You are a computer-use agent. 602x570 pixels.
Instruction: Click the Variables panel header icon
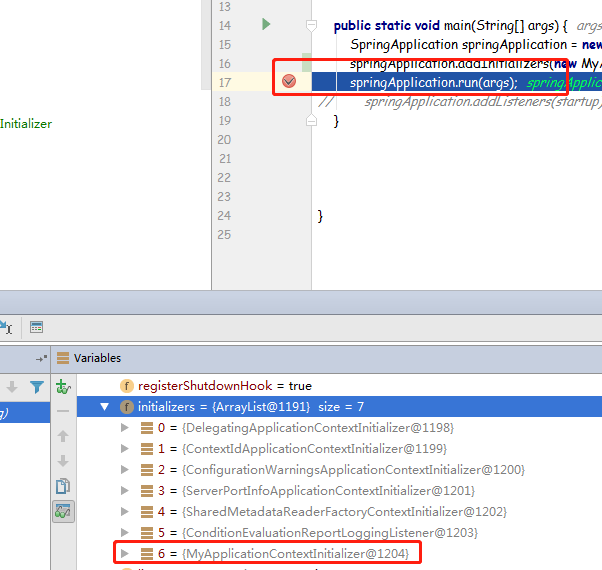pyautogui.click(x=63, y=358)
